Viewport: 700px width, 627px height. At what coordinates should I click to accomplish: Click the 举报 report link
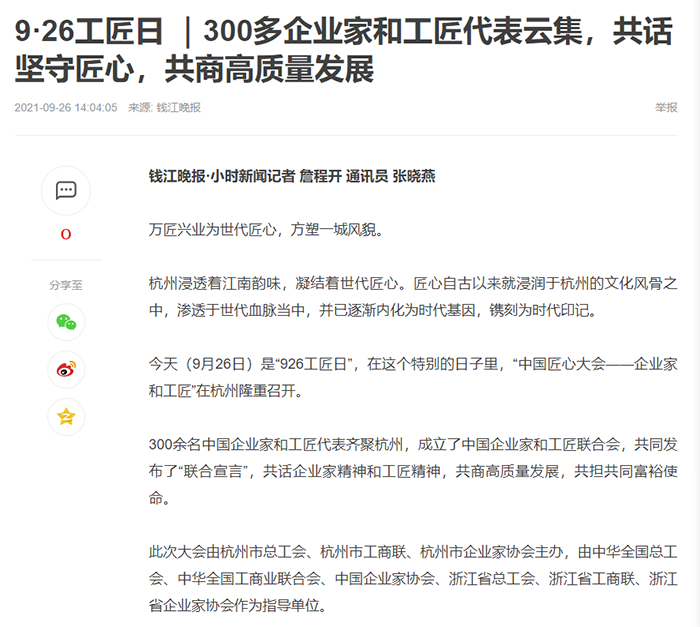(x=666, y=108)
